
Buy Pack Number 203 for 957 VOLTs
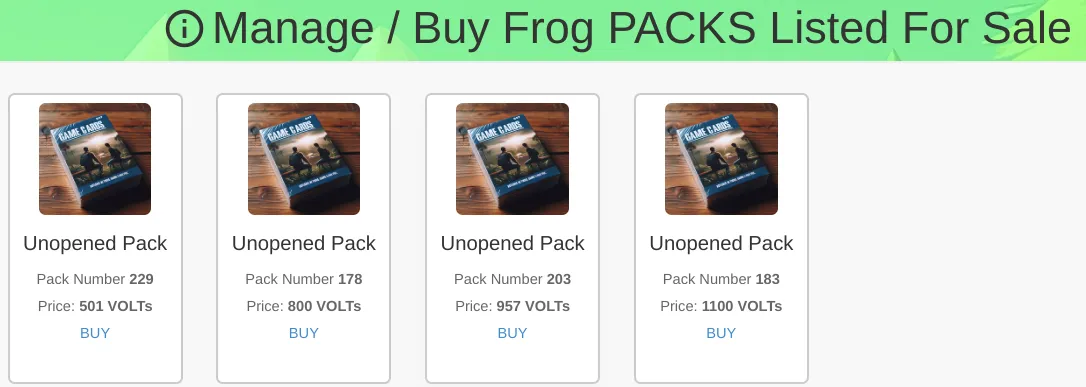pyautogui.click(x=513, y=333)
